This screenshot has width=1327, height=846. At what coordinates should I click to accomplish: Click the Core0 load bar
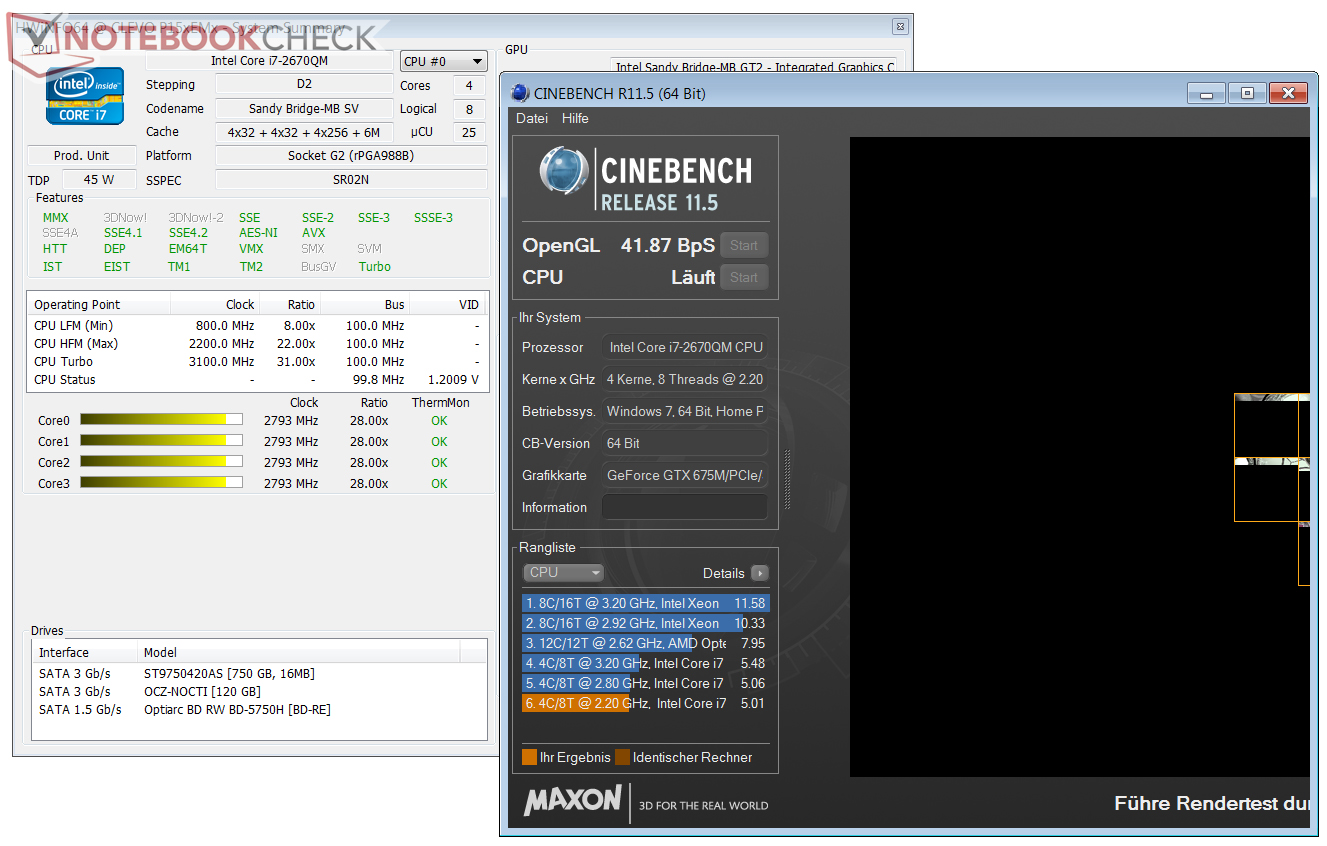tap(161, 420)
